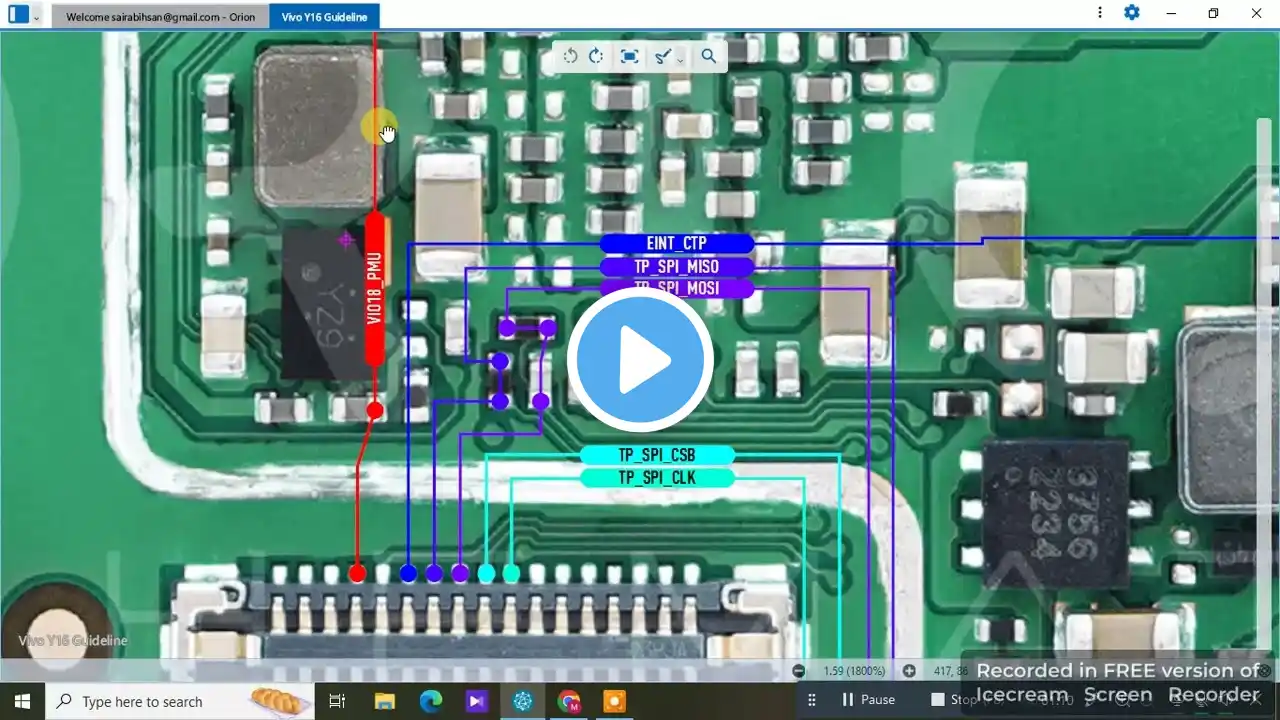Launch Microsoft Edge from the taskbar
The image size is (1280, 720).
(x=431, y=701)
